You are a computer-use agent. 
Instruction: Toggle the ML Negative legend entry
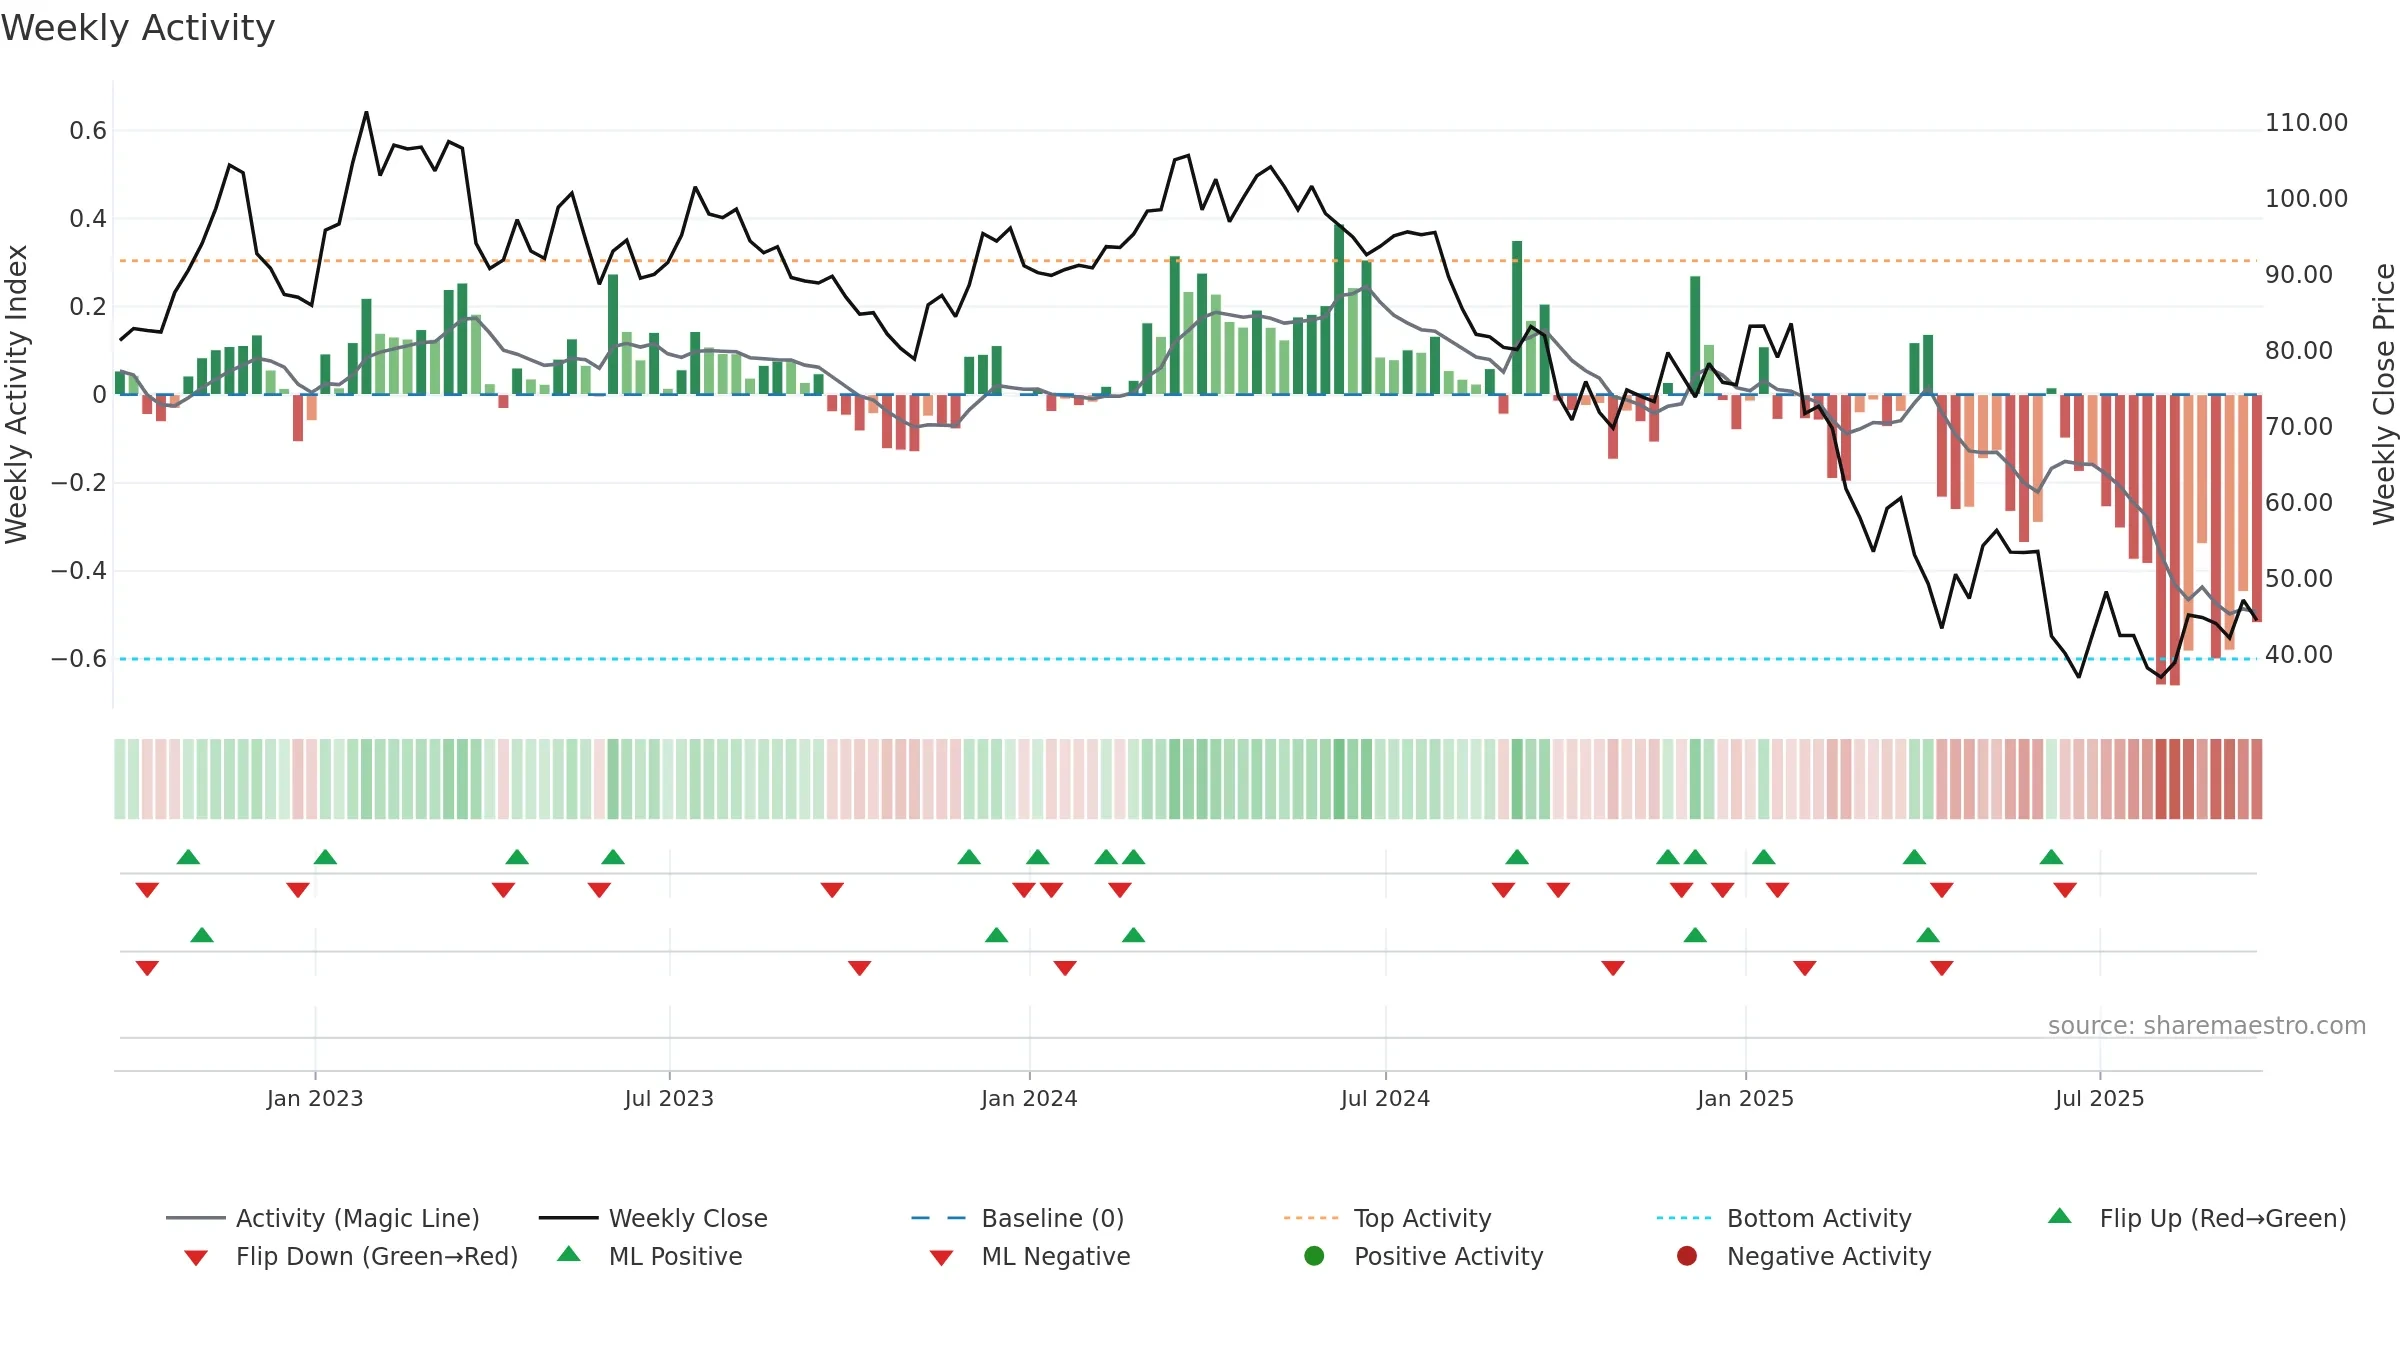[1029, 1256]
